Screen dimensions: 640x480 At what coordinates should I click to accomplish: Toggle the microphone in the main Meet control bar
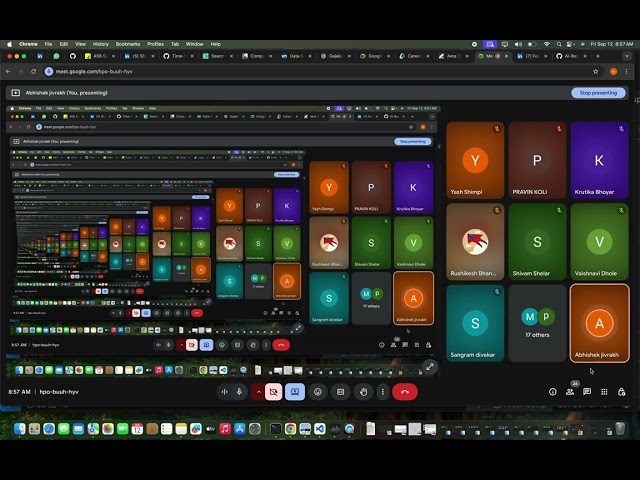pos(239,392)
